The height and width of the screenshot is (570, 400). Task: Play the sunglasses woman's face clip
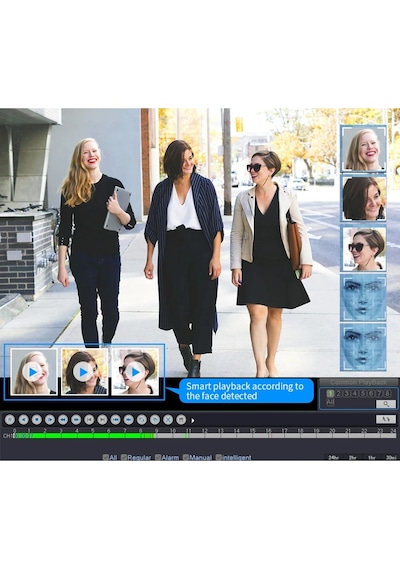click(135, 372)
